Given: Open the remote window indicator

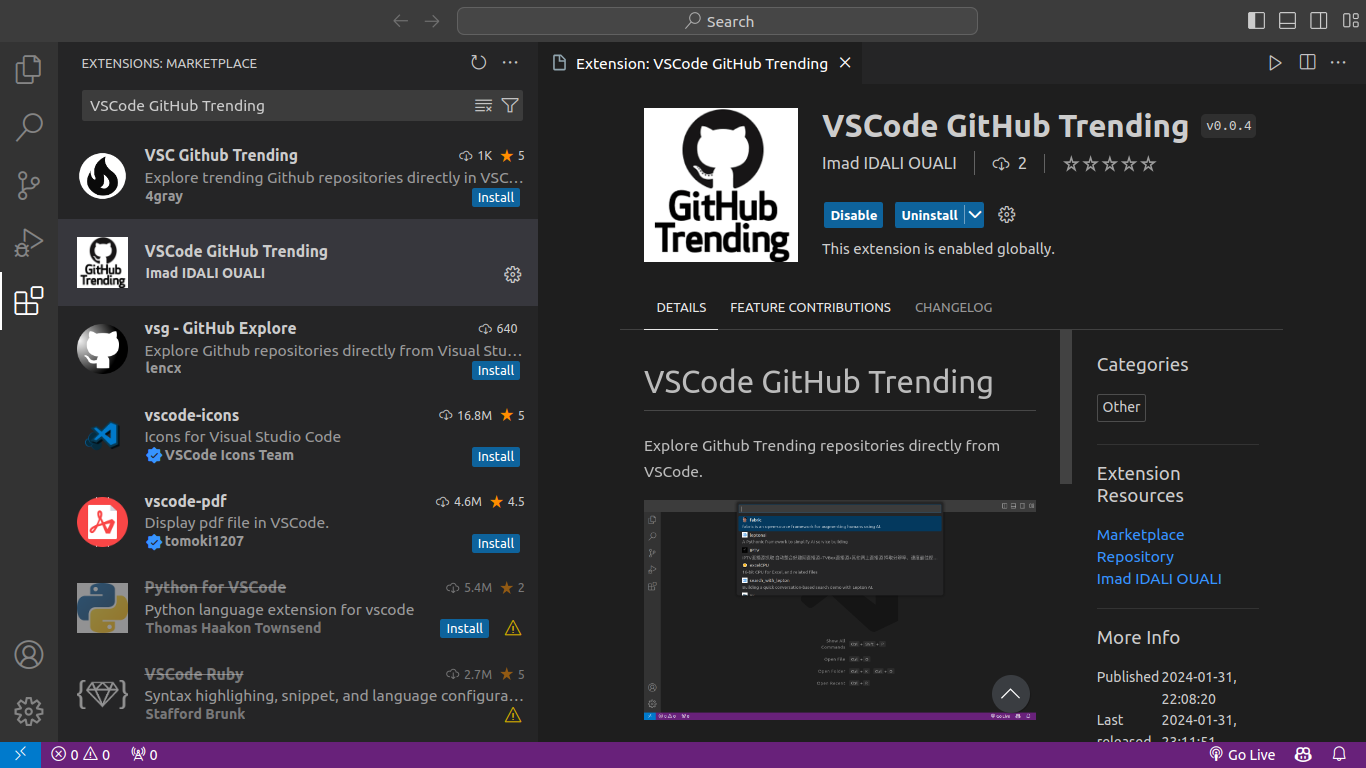Looking at the screenshot, I should tap(20, 755).
